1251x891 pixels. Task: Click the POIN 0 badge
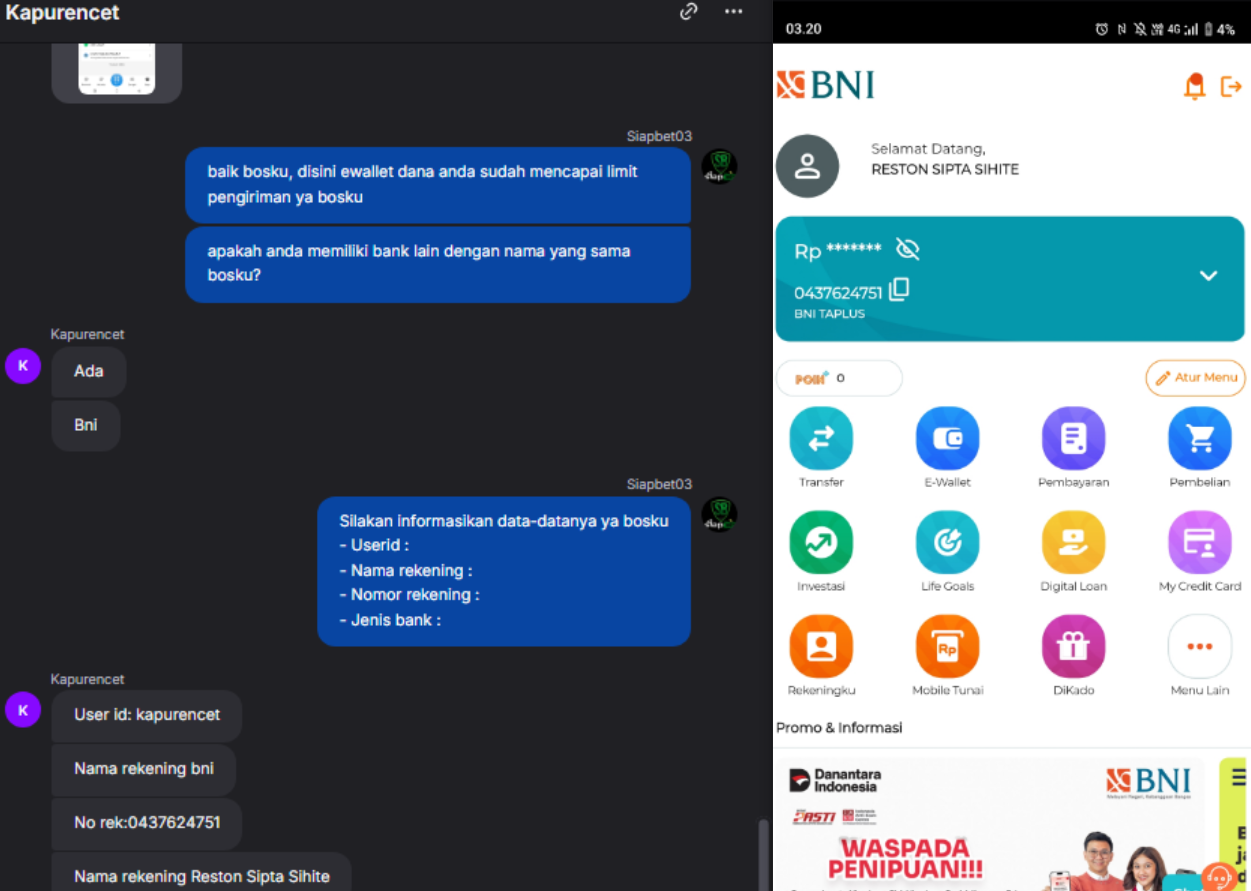(839, 378)
